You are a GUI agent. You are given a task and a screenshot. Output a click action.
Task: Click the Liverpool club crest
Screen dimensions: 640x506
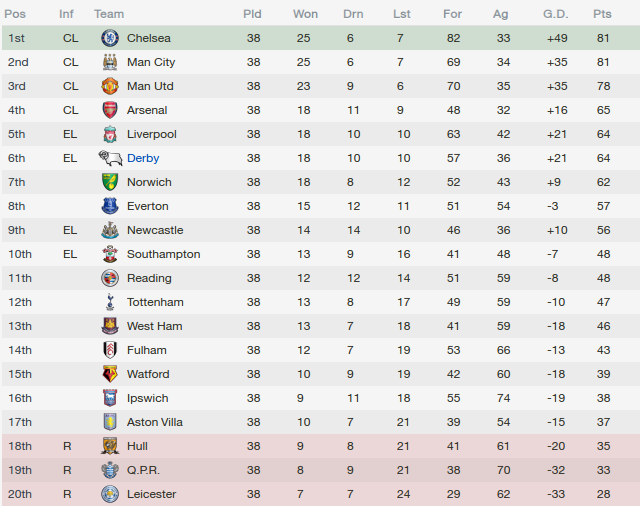(x=110, y=134)
